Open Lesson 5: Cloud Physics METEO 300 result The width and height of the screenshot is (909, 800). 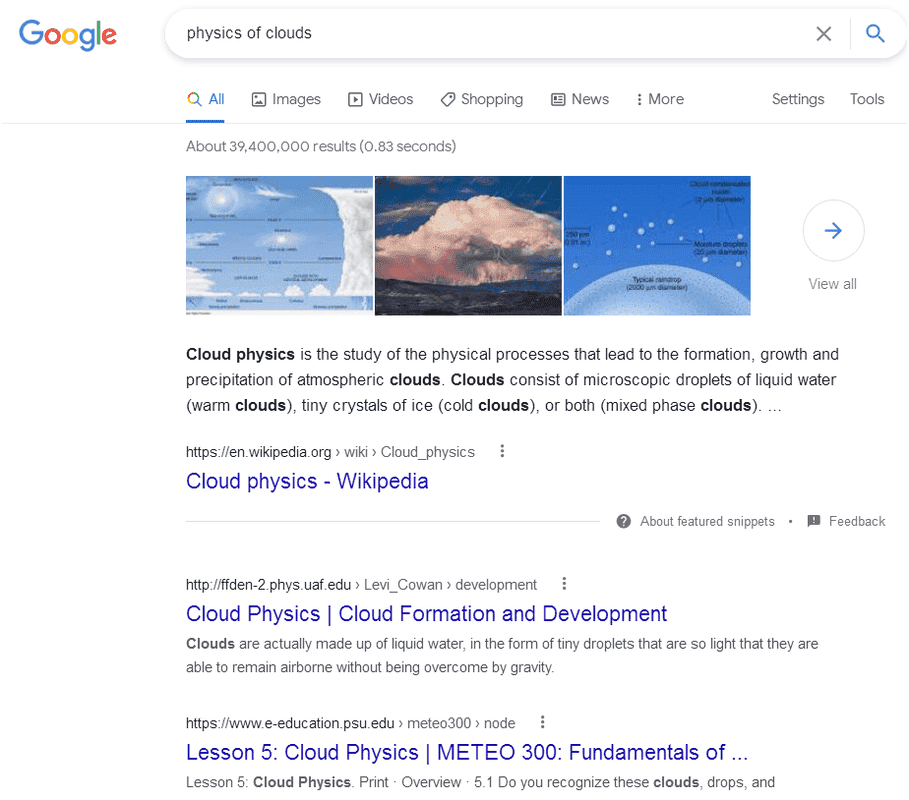coord(467,752)
